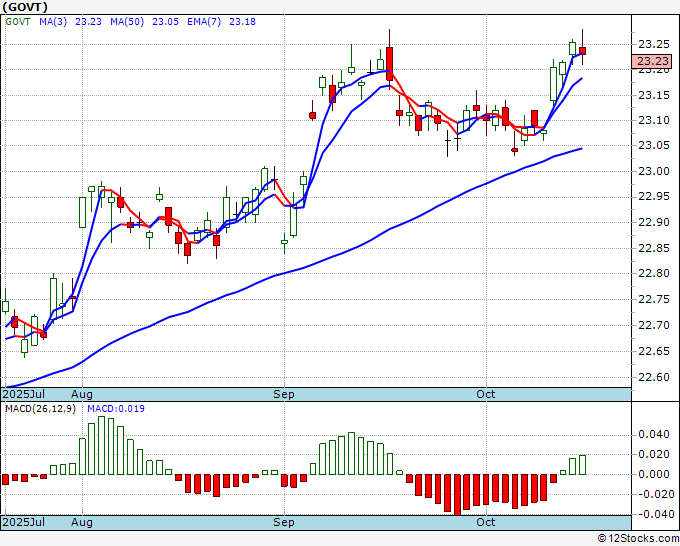Click the 23.05 value beside MA(50)
This screenshot has width=680, height=546.
(x=165, y=22)
